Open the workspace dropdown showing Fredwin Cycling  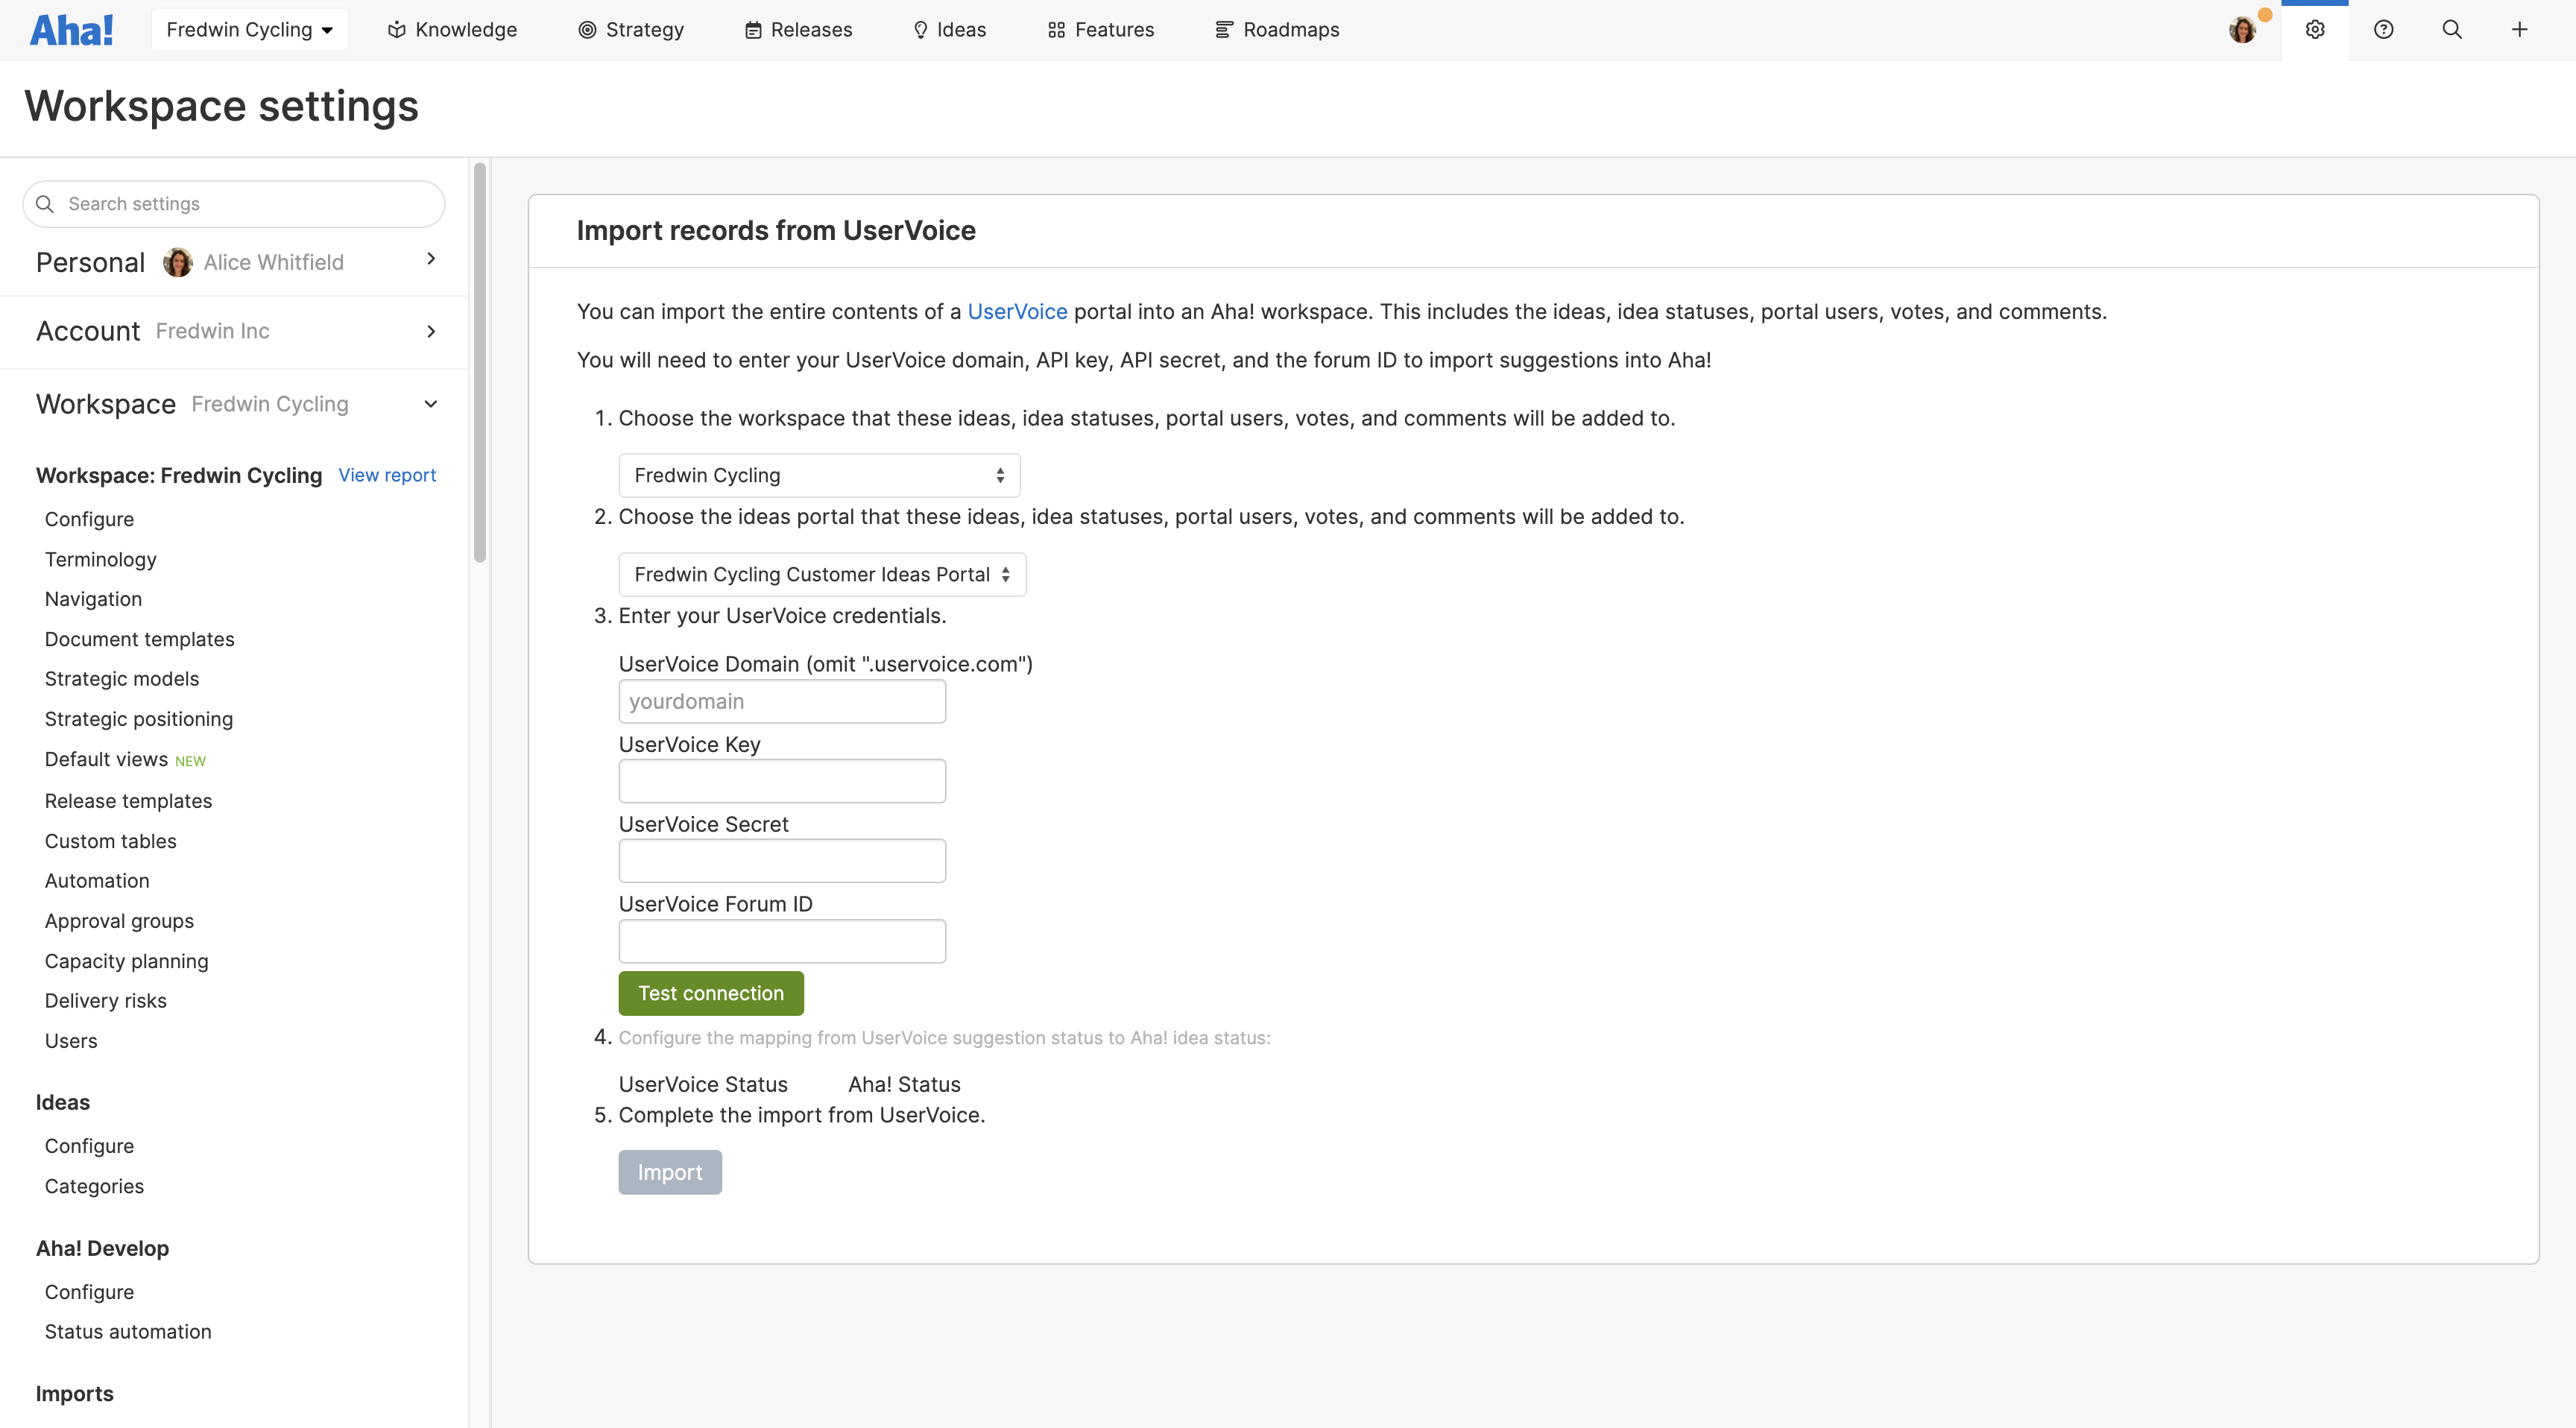[818, 475]
